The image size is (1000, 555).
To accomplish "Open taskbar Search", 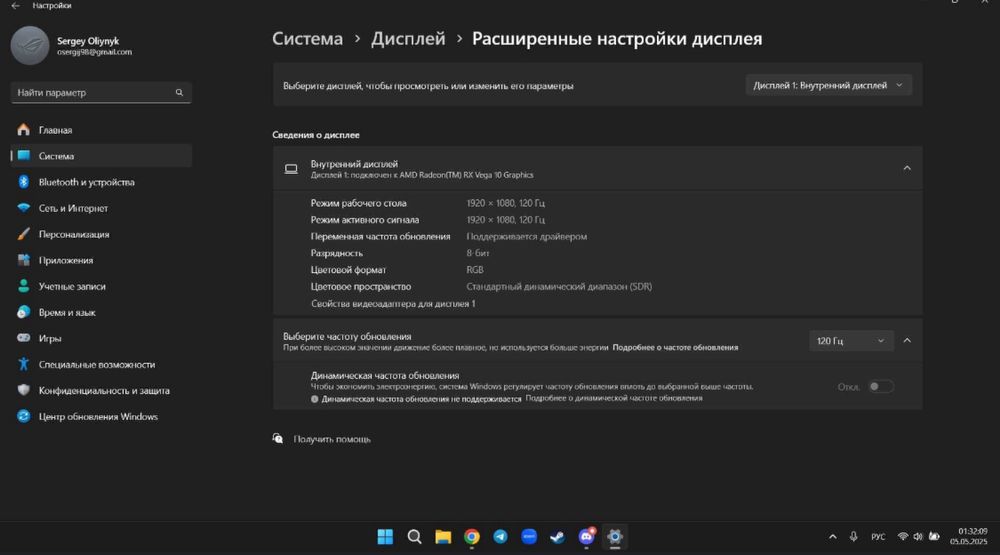I will (414, 537).
